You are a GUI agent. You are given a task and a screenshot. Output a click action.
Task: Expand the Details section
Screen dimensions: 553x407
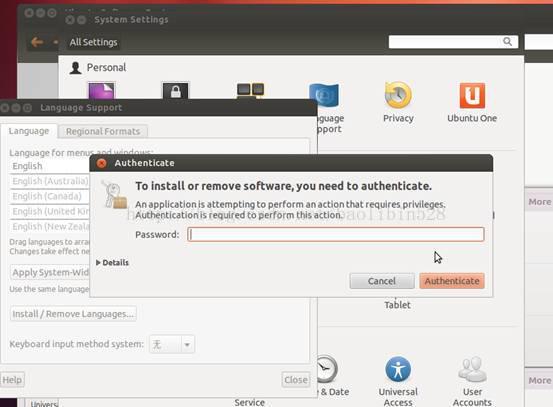coord(113,262)
